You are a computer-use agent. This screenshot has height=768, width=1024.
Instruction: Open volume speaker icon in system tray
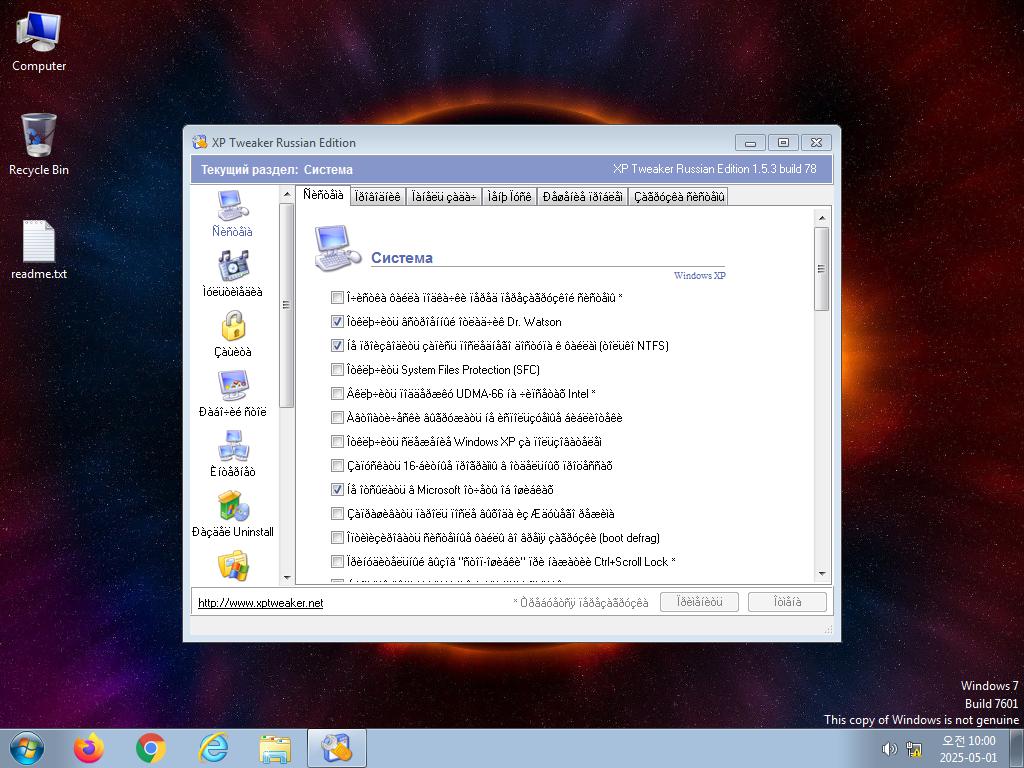tap(889, 749)
